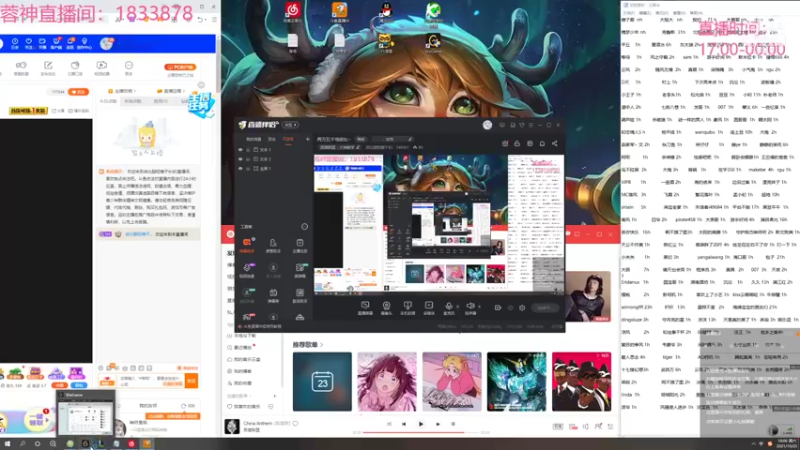This screenshot has height=450, width=800.
Task: Open user avatar in browser blue header
Action: tap(106, 44)
